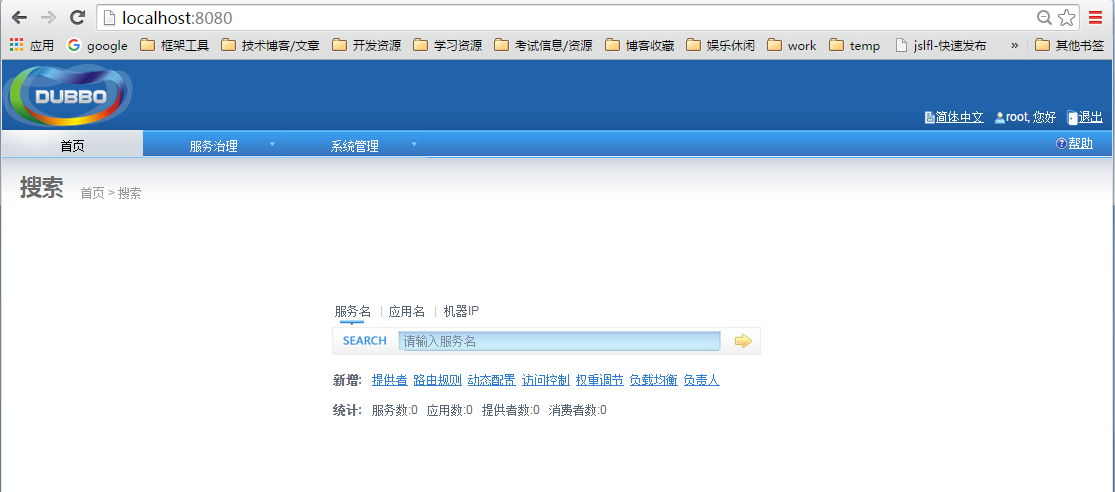The image size is (1115, 492).
Task: Click the zoom magnifier icon in address bar
Action: point(1045,18)
